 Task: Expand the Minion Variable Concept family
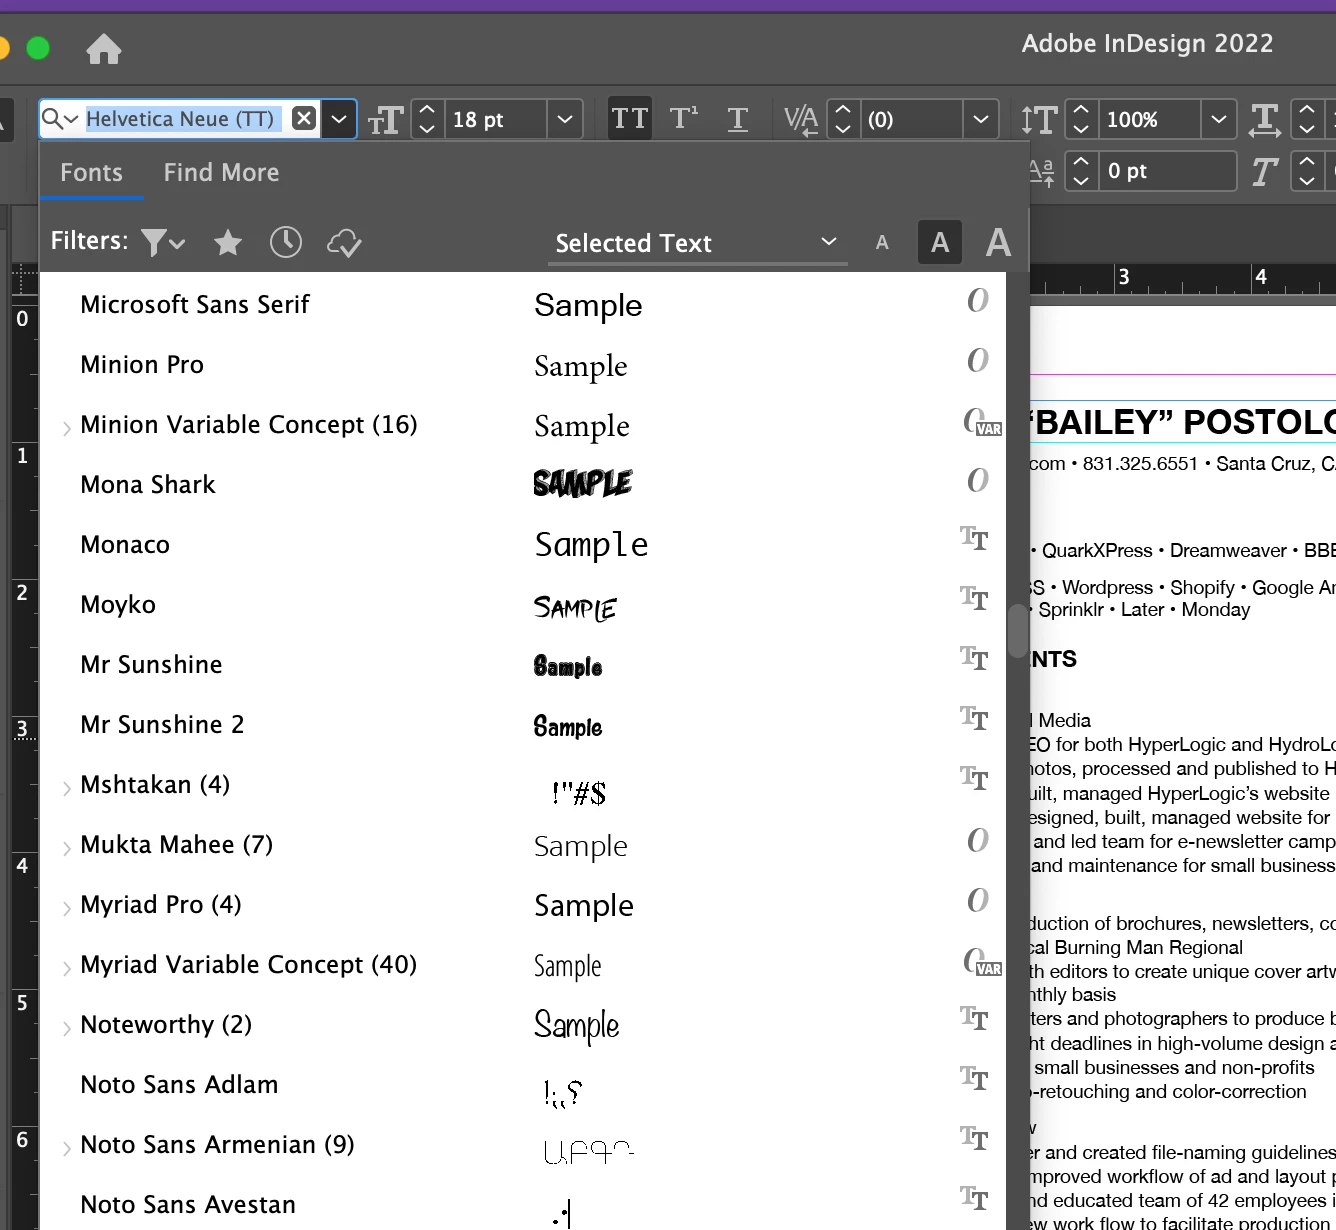[66, 428]
